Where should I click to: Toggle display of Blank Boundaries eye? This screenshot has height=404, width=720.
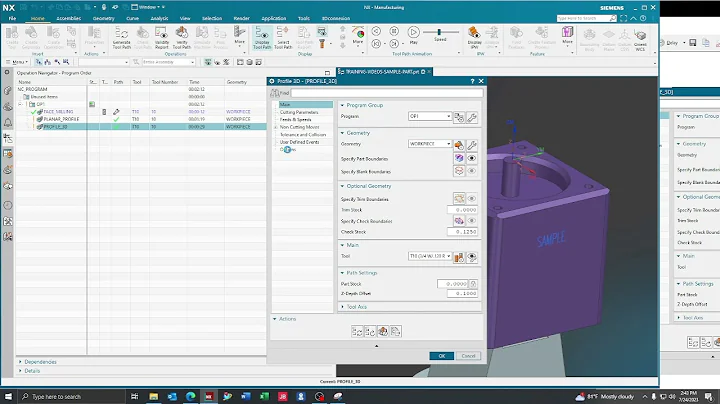click(x=472, y=171)
